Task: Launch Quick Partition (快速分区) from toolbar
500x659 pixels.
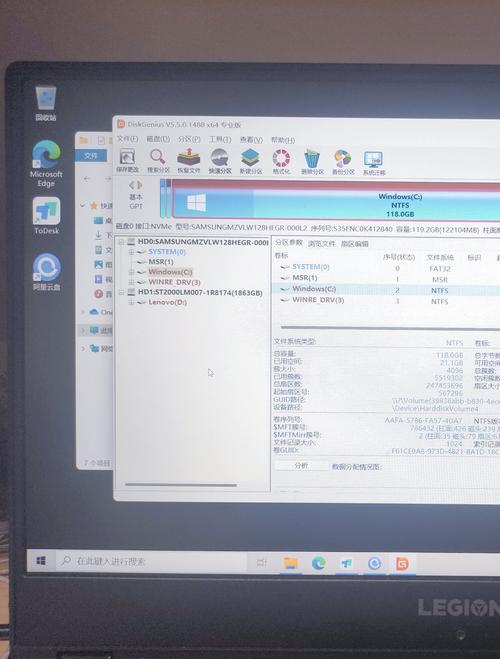Action: (220, 161)
